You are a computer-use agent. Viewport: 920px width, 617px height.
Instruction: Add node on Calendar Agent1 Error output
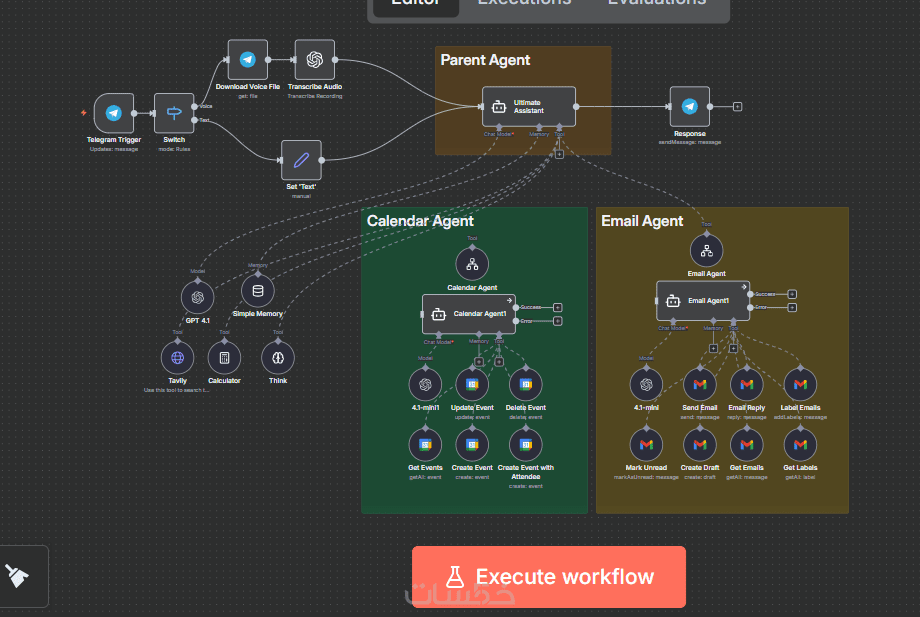point(558,321)
